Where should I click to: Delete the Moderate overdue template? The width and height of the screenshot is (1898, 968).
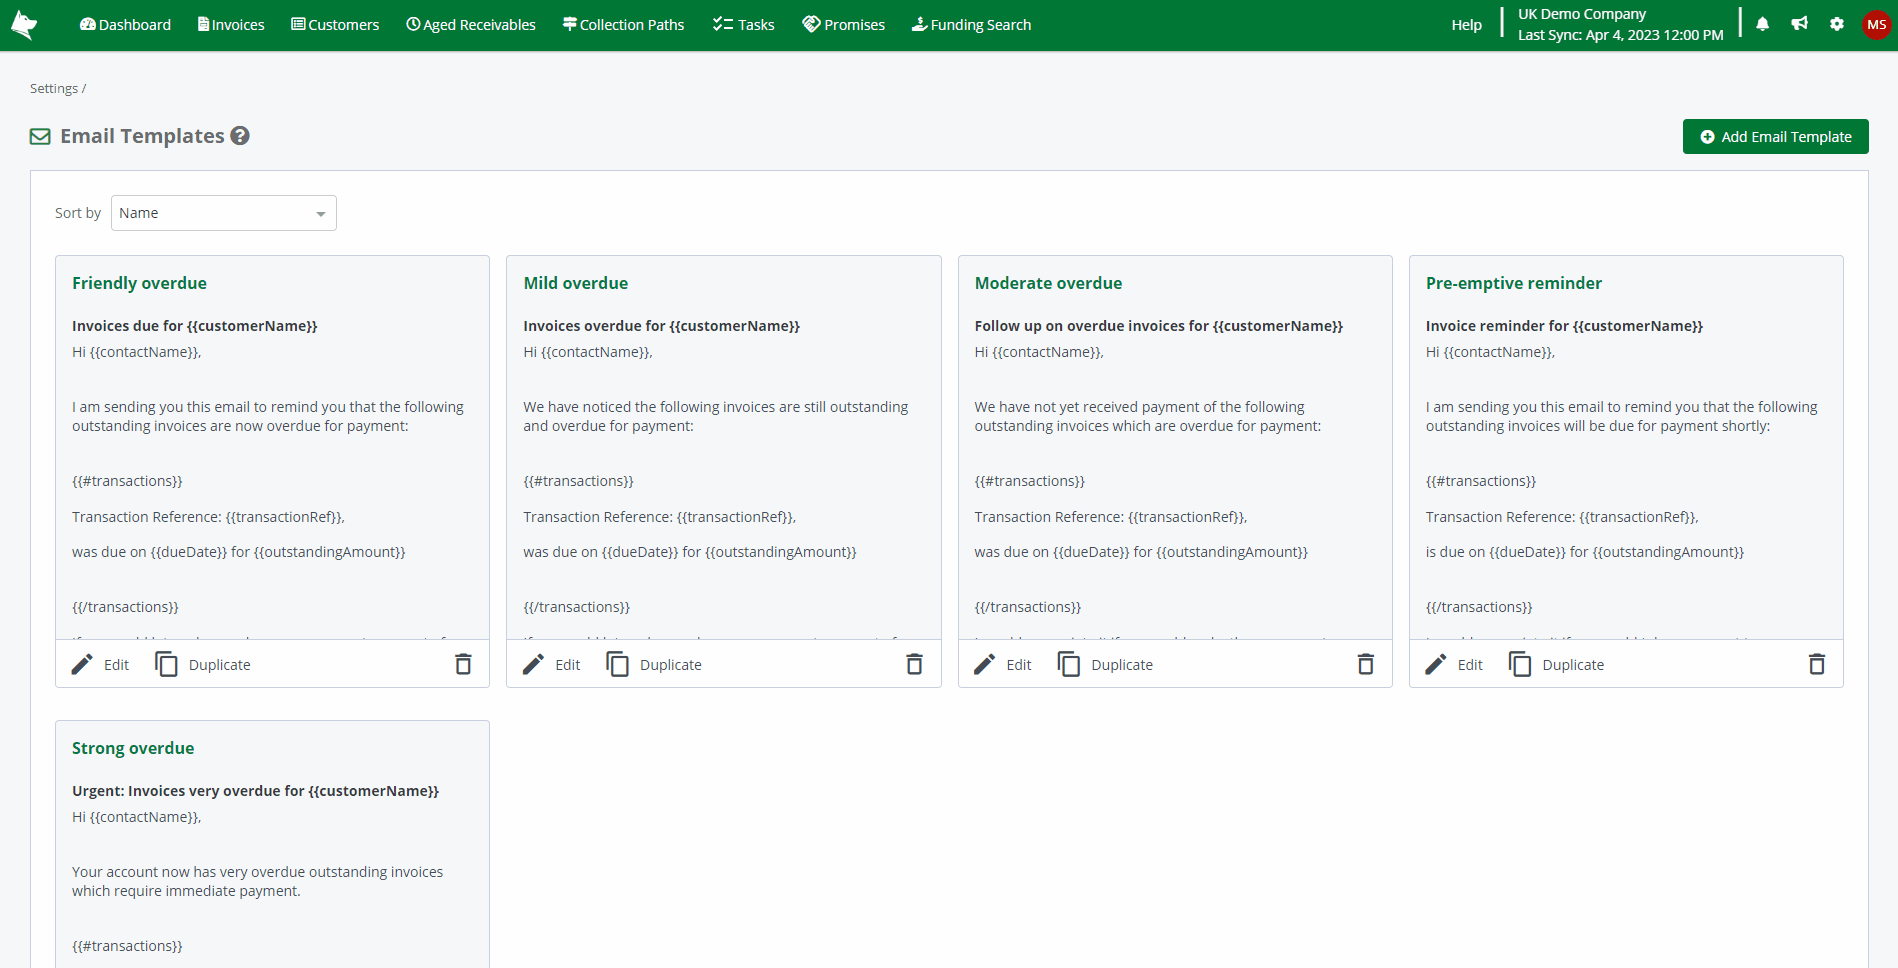coord(1366,664)
